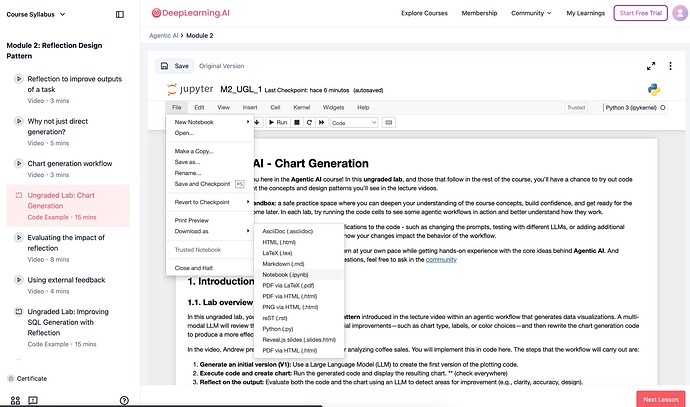Click the Trusted notebook indicator
This screenshot has height=407, width=690.
coord(576,107)
